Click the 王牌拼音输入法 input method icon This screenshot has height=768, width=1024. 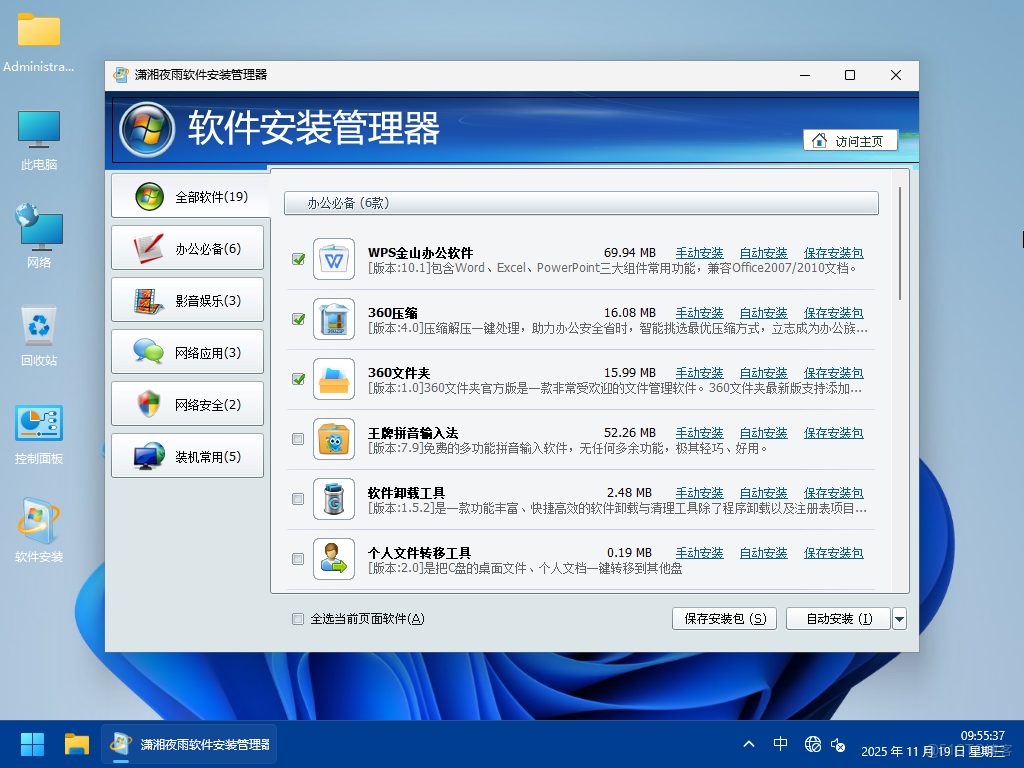(x=333, y=439)
